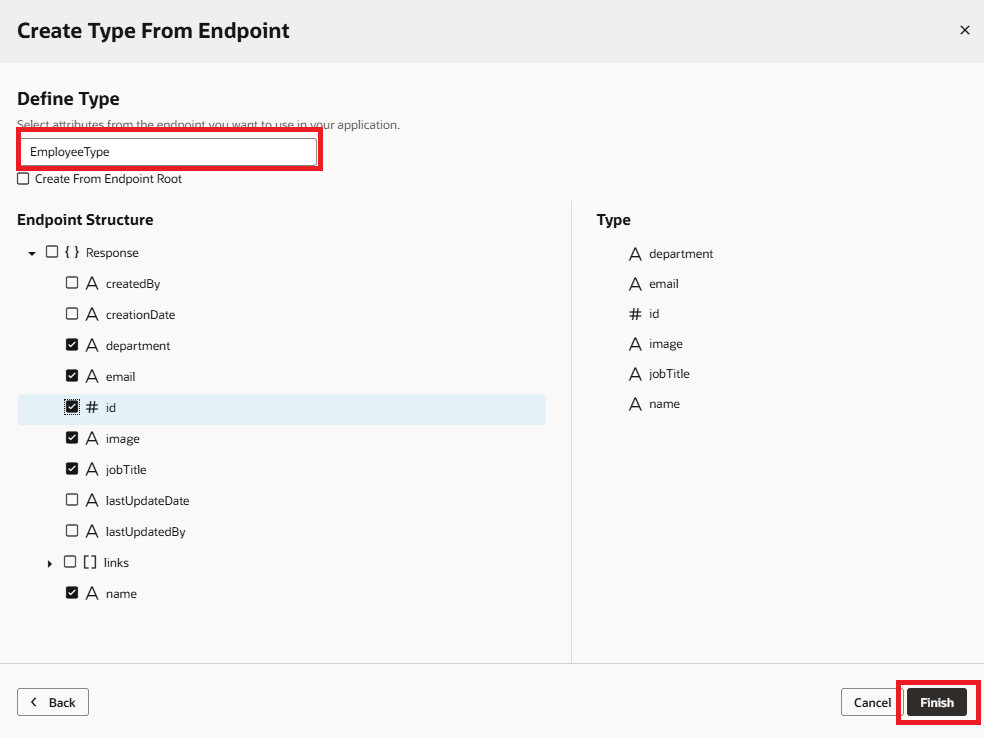Click the array brackets icon next to links
This screenshot has height=738, width=984.
90,563
